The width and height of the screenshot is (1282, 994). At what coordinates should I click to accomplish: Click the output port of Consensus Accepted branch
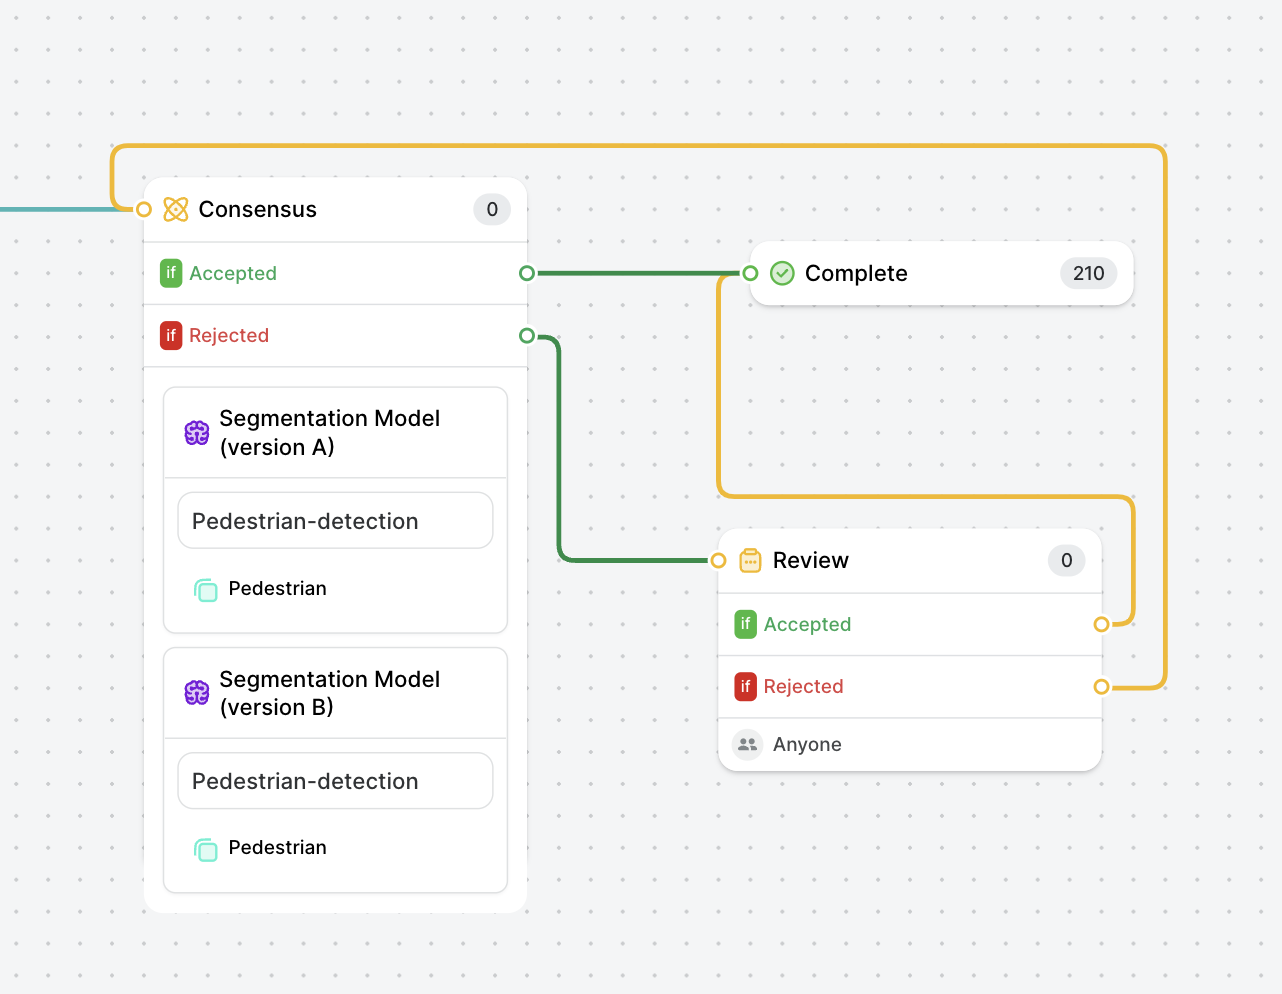coord(527,272)
